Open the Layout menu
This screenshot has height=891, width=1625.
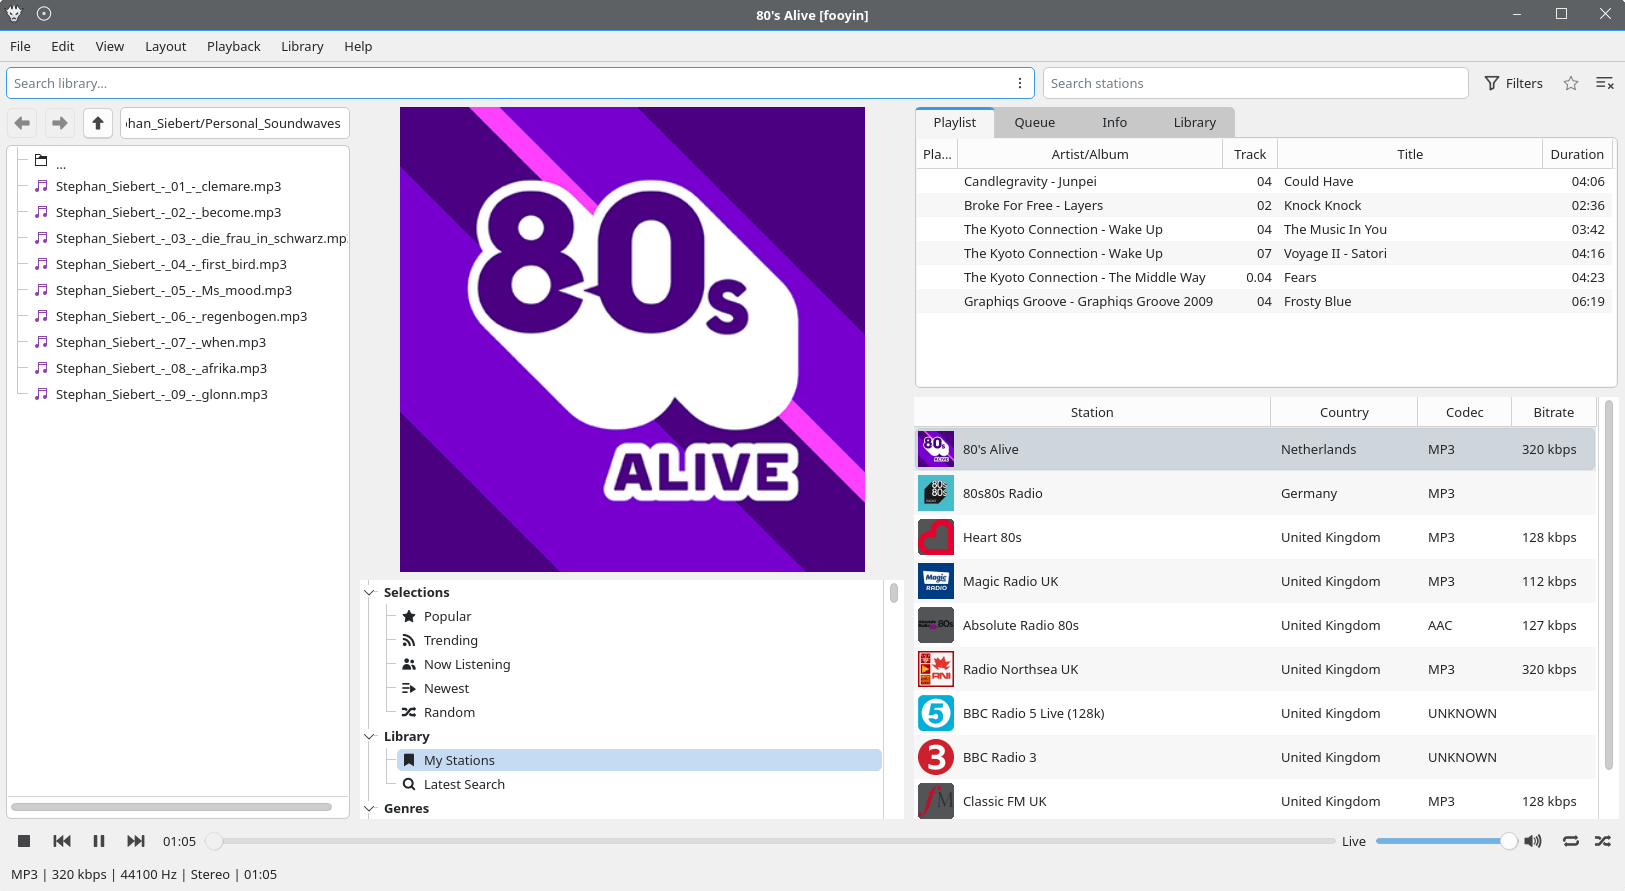coord(165,46)
